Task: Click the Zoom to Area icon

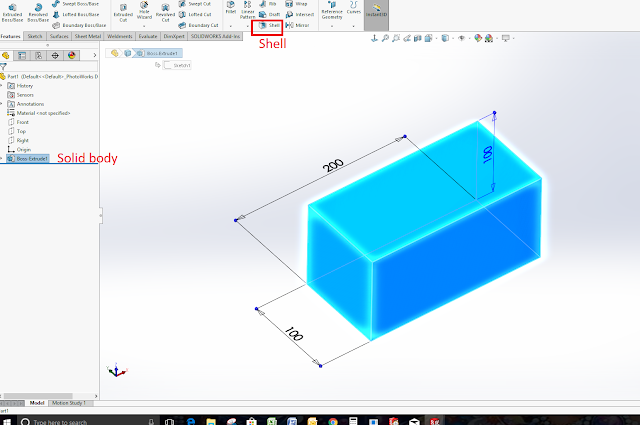Action: click(396, 38)
